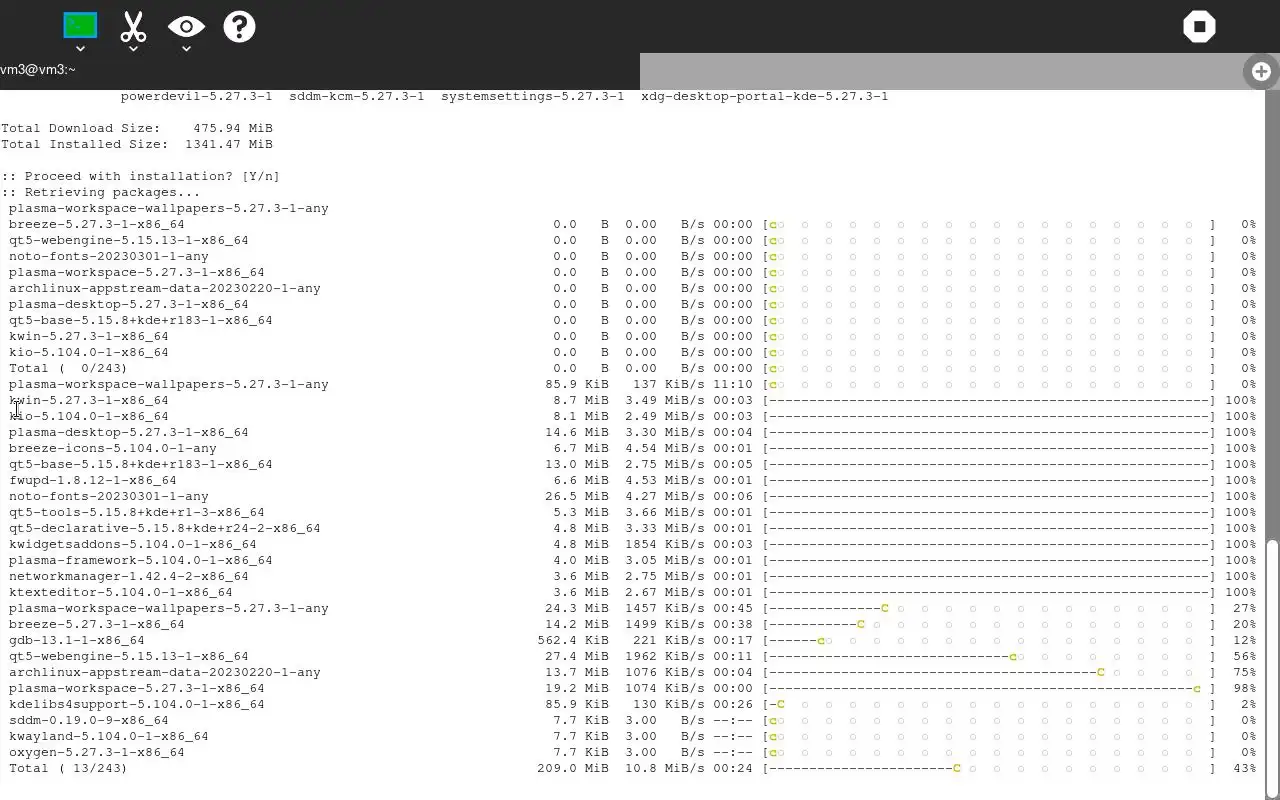Click 'gdb-13.1-1-x86_64' package name
The height and width of the screenshot is (800, 1280).
pos(77,640)
